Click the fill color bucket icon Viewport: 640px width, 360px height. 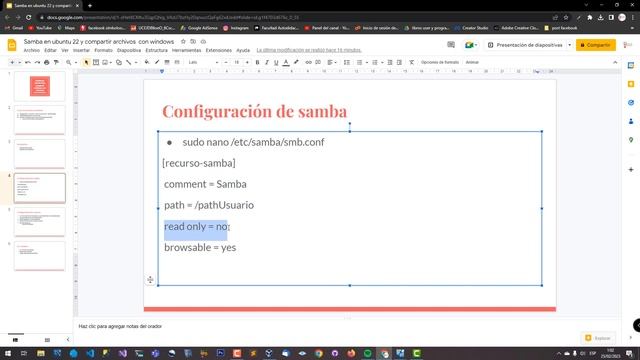pos(147,62)
